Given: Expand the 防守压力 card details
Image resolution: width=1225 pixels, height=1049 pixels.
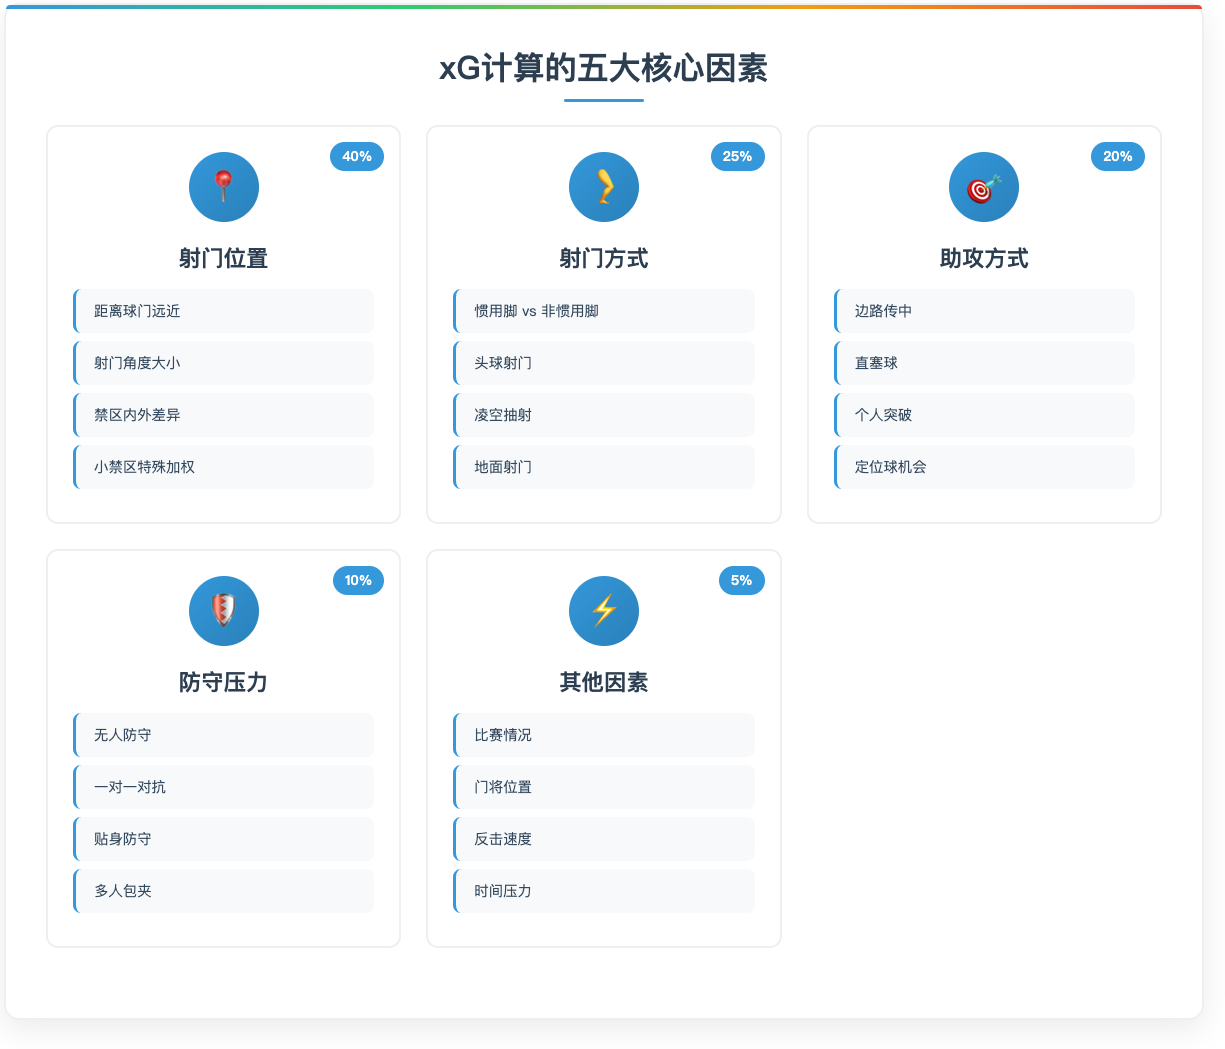Looking at the screenshot, I should 223,747.
